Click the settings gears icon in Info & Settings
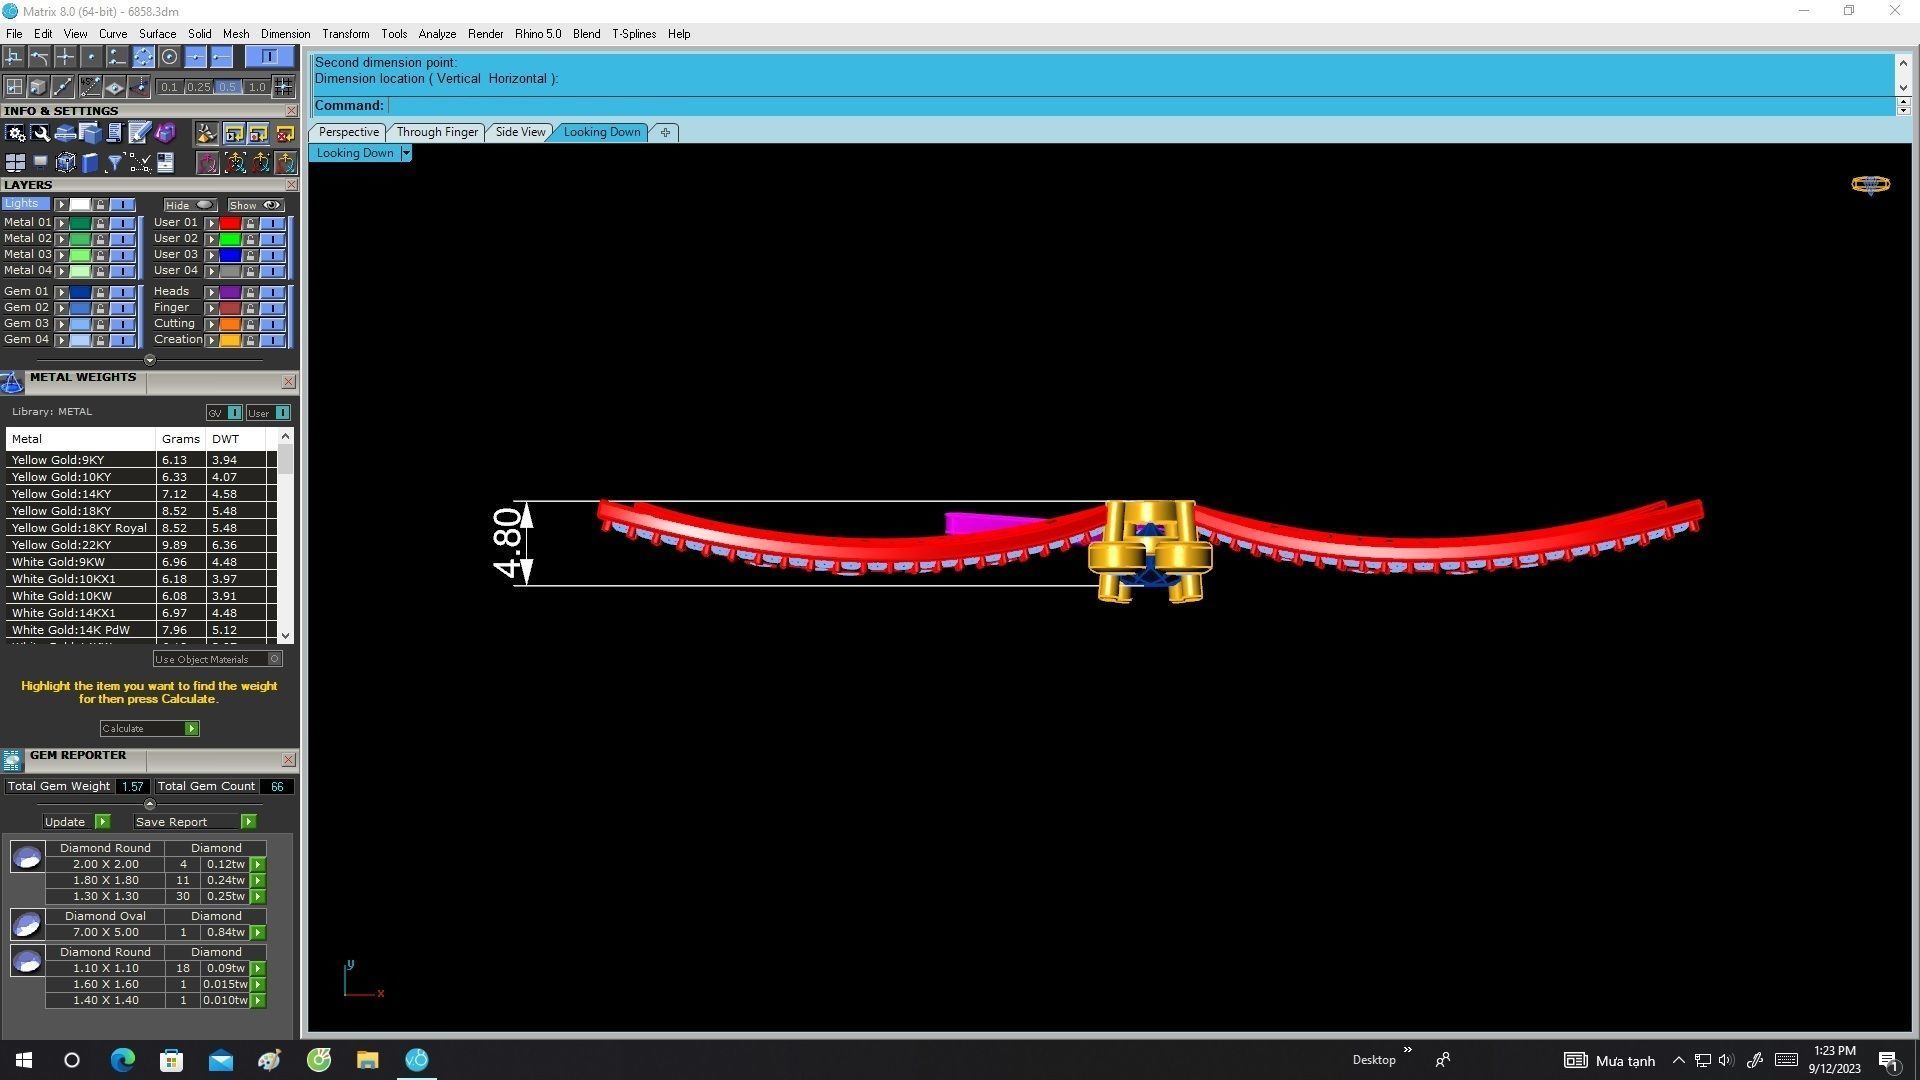 16,133
